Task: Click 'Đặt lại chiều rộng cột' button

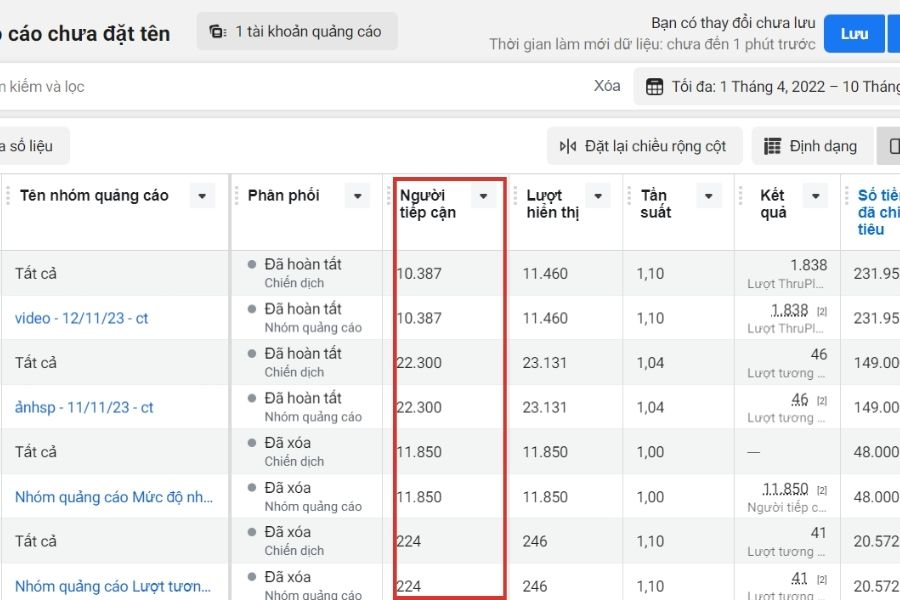Action: tap(645, 146)
